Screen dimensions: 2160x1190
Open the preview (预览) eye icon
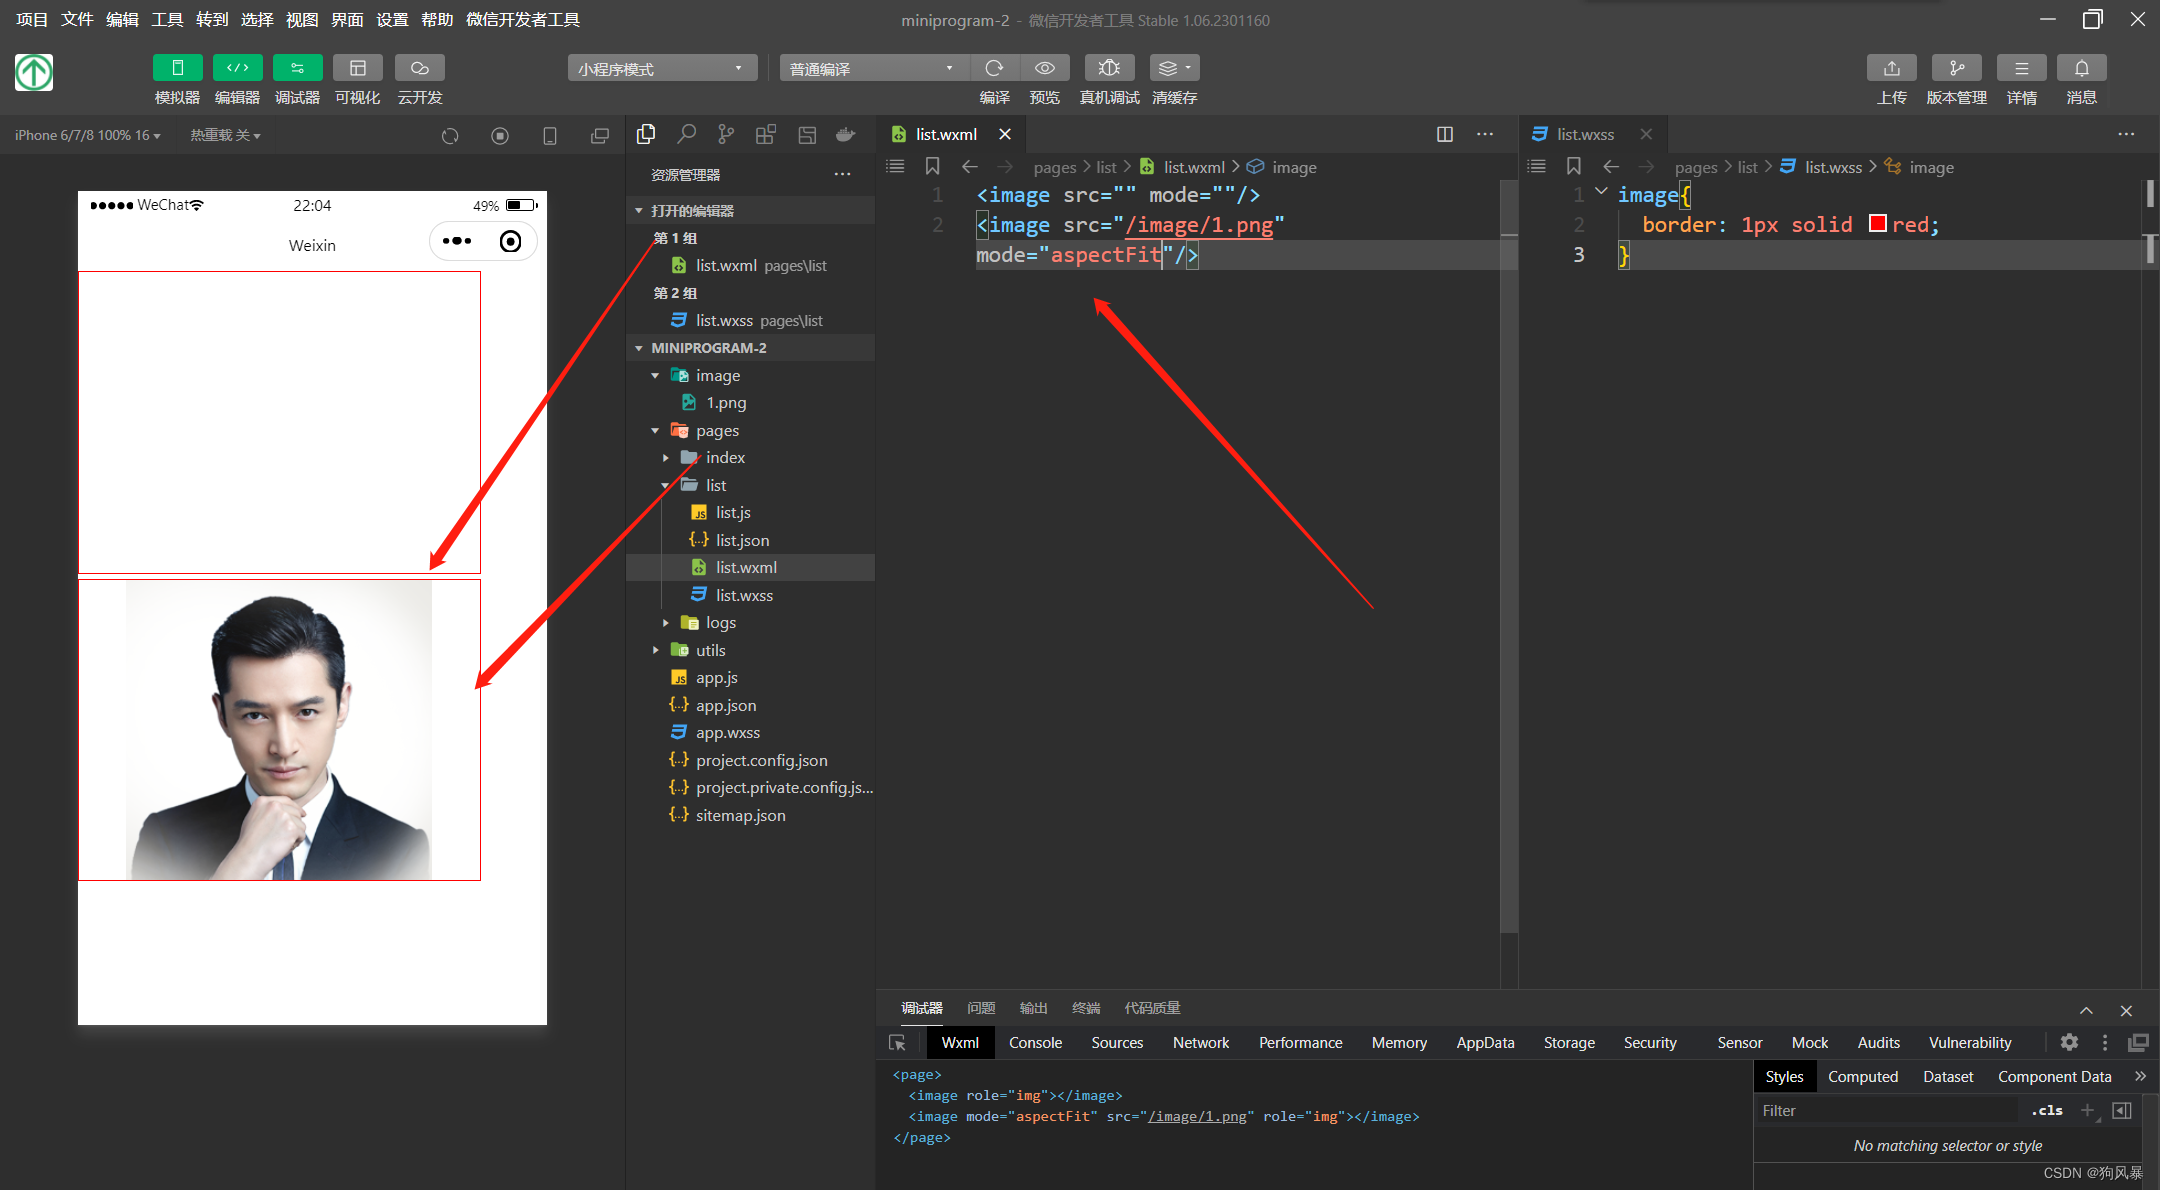coord(1045,68)
